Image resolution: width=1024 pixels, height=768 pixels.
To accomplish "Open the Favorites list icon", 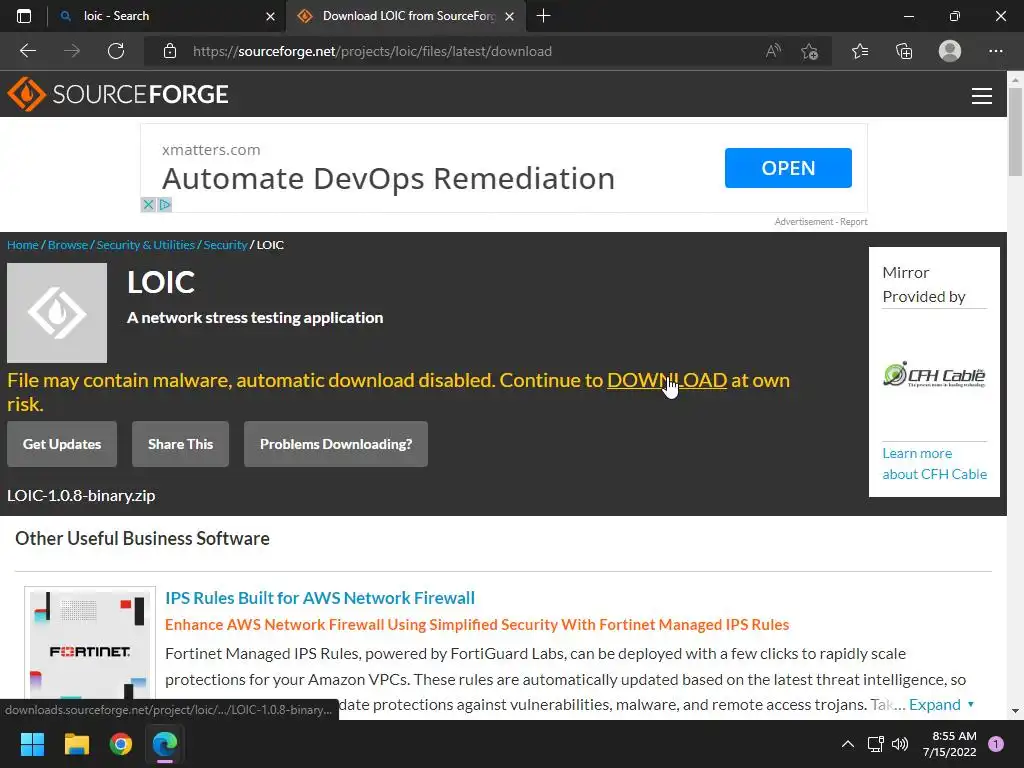I will click(x=860, y=51).
